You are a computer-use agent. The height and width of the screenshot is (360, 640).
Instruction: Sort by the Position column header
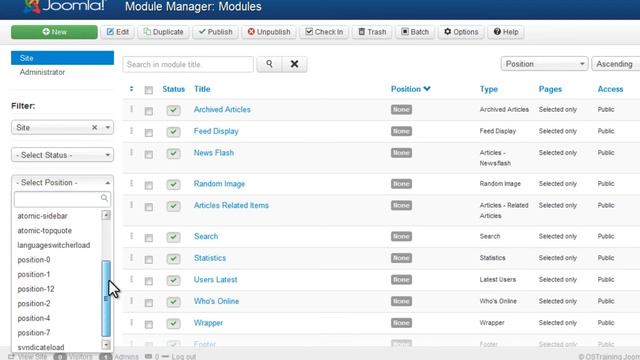pyautogui.click(x=410, y=89)
